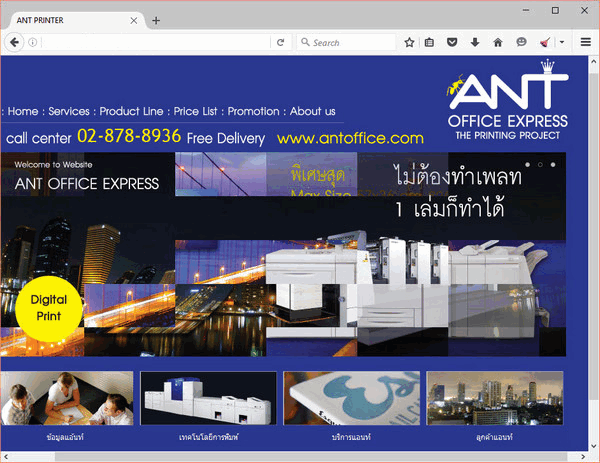600x463 pixels.
Task: Go to the Promotion page link
Action: click(x=254, y=111)
